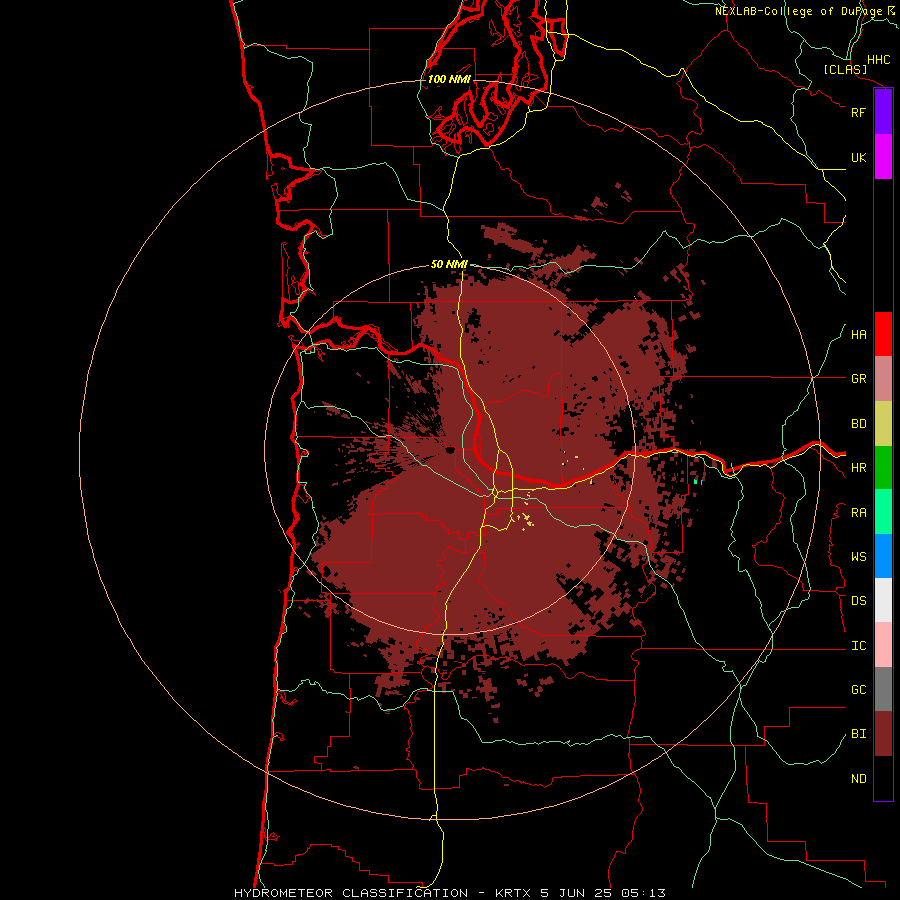The height and width of the screenshot is (900, 900).
Task: Pick the WS blue legend swatch
Action: tap(883, 556)
